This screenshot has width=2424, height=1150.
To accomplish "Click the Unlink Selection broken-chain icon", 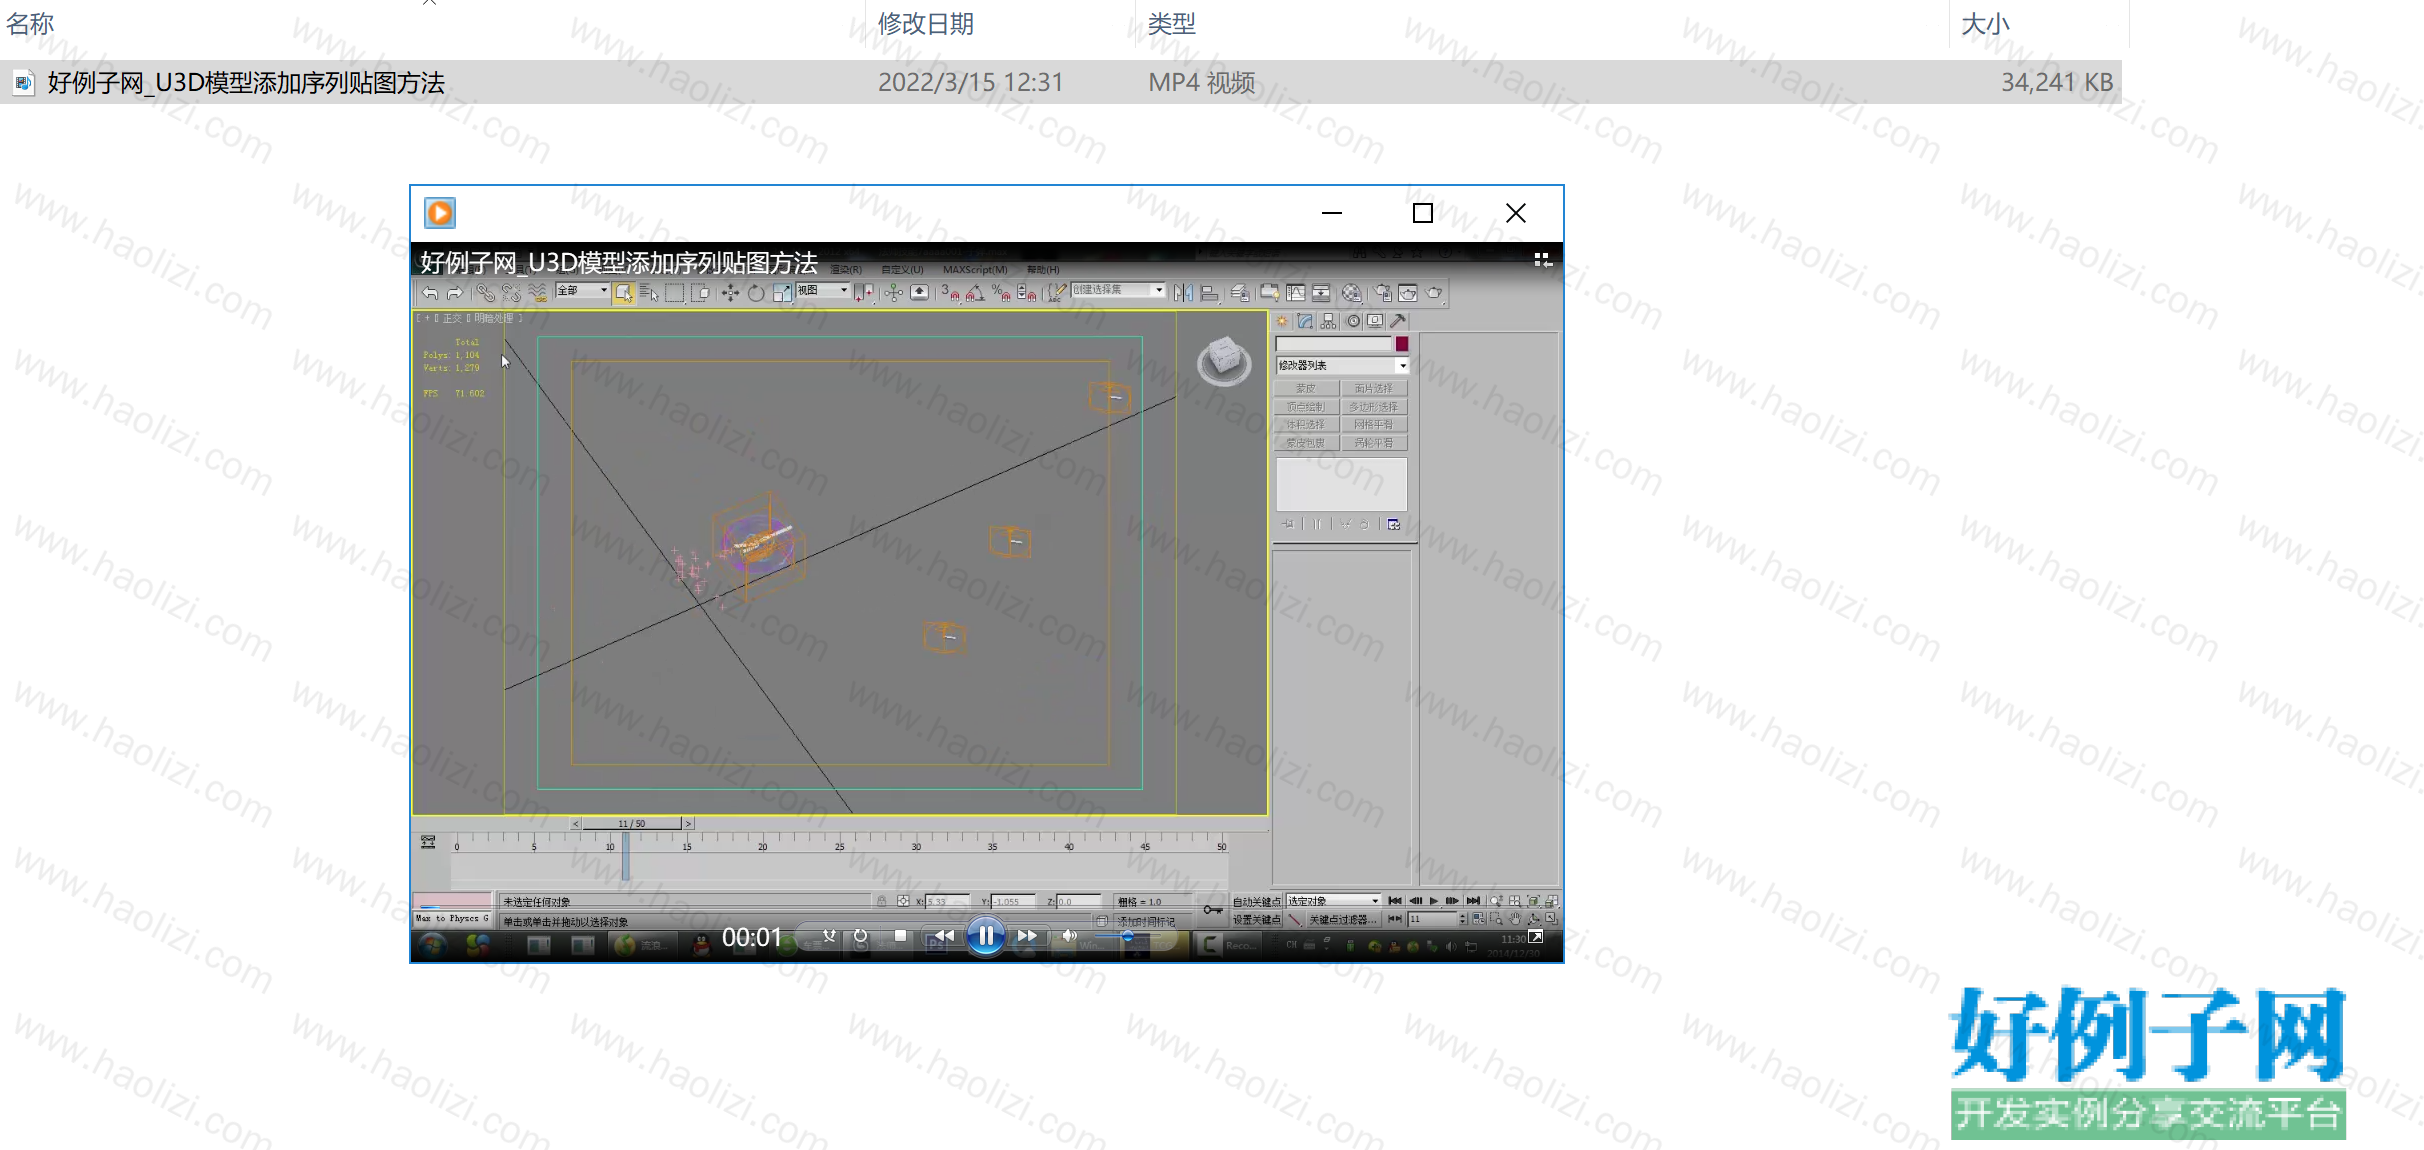I will click(x=511, y=293).
